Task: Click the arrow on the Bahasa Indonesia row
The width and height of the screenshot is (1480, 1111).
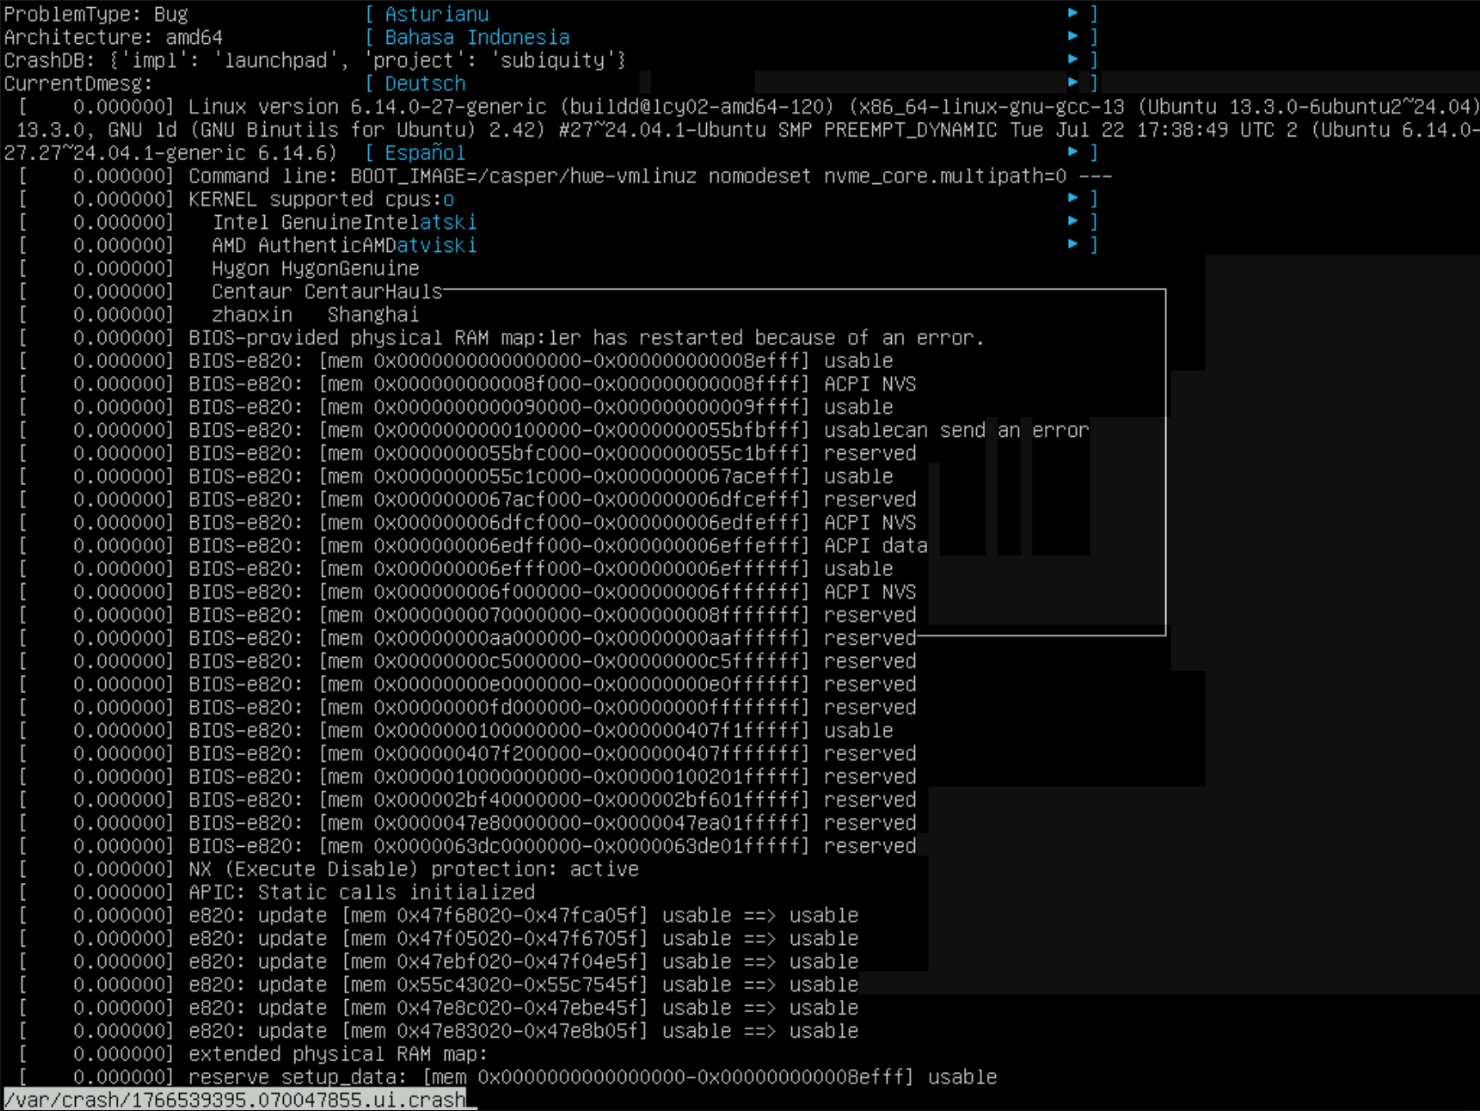Action: point(1072,37)
